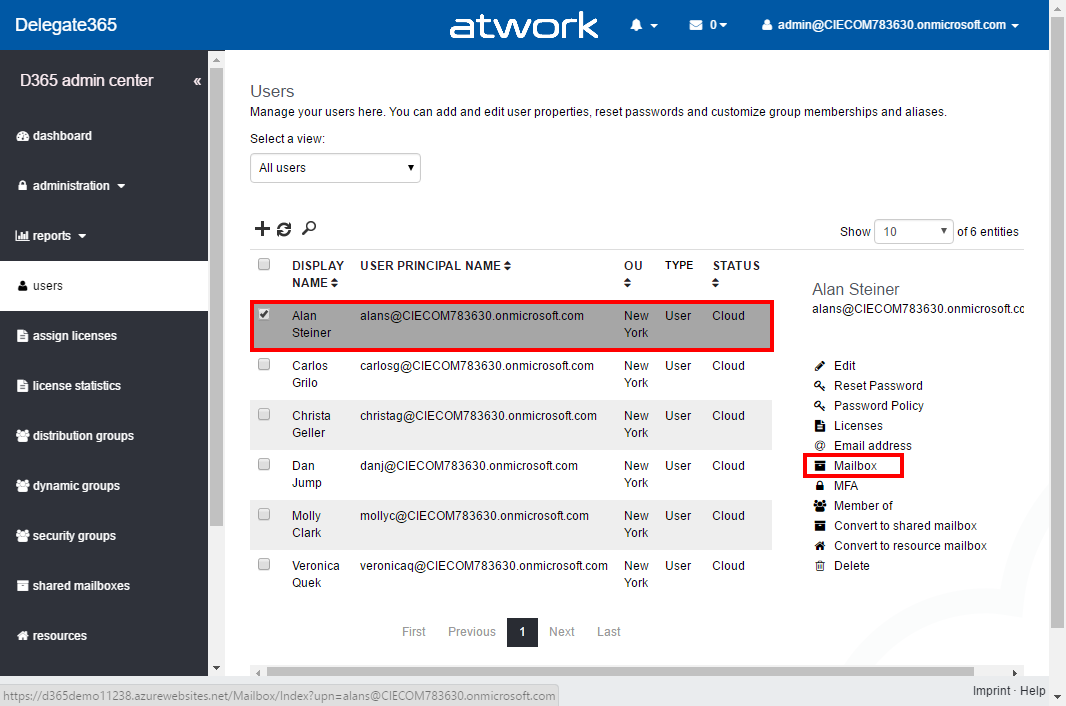Uncheck the Alan Steiner row checkbox
Viewport: 1066px width, 706px height.
pyautogui.click(x=264, y=314)
